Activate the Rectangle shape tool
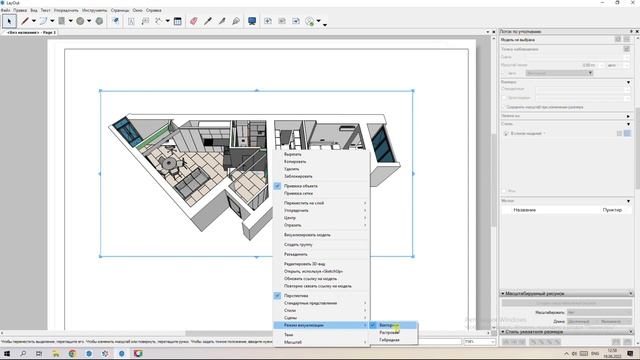This screenshot has height=360, width=640. click(x=62, y=21)
